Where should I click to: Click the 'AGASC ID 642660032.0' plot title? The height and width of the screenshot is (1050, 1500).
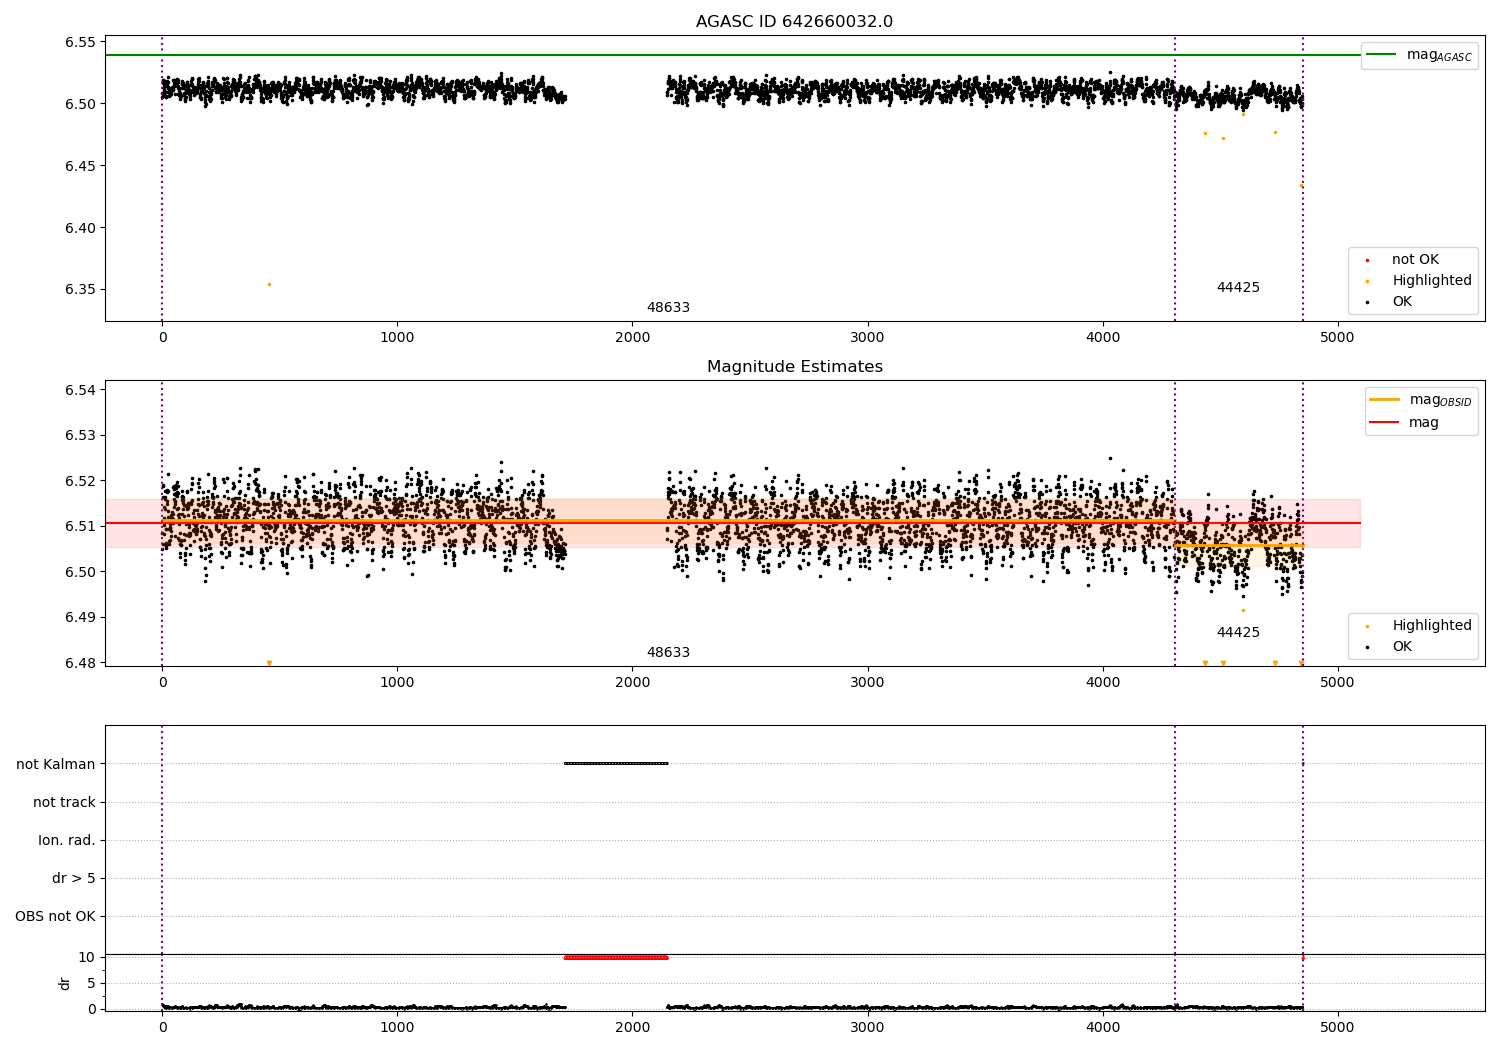coord(794,22)
